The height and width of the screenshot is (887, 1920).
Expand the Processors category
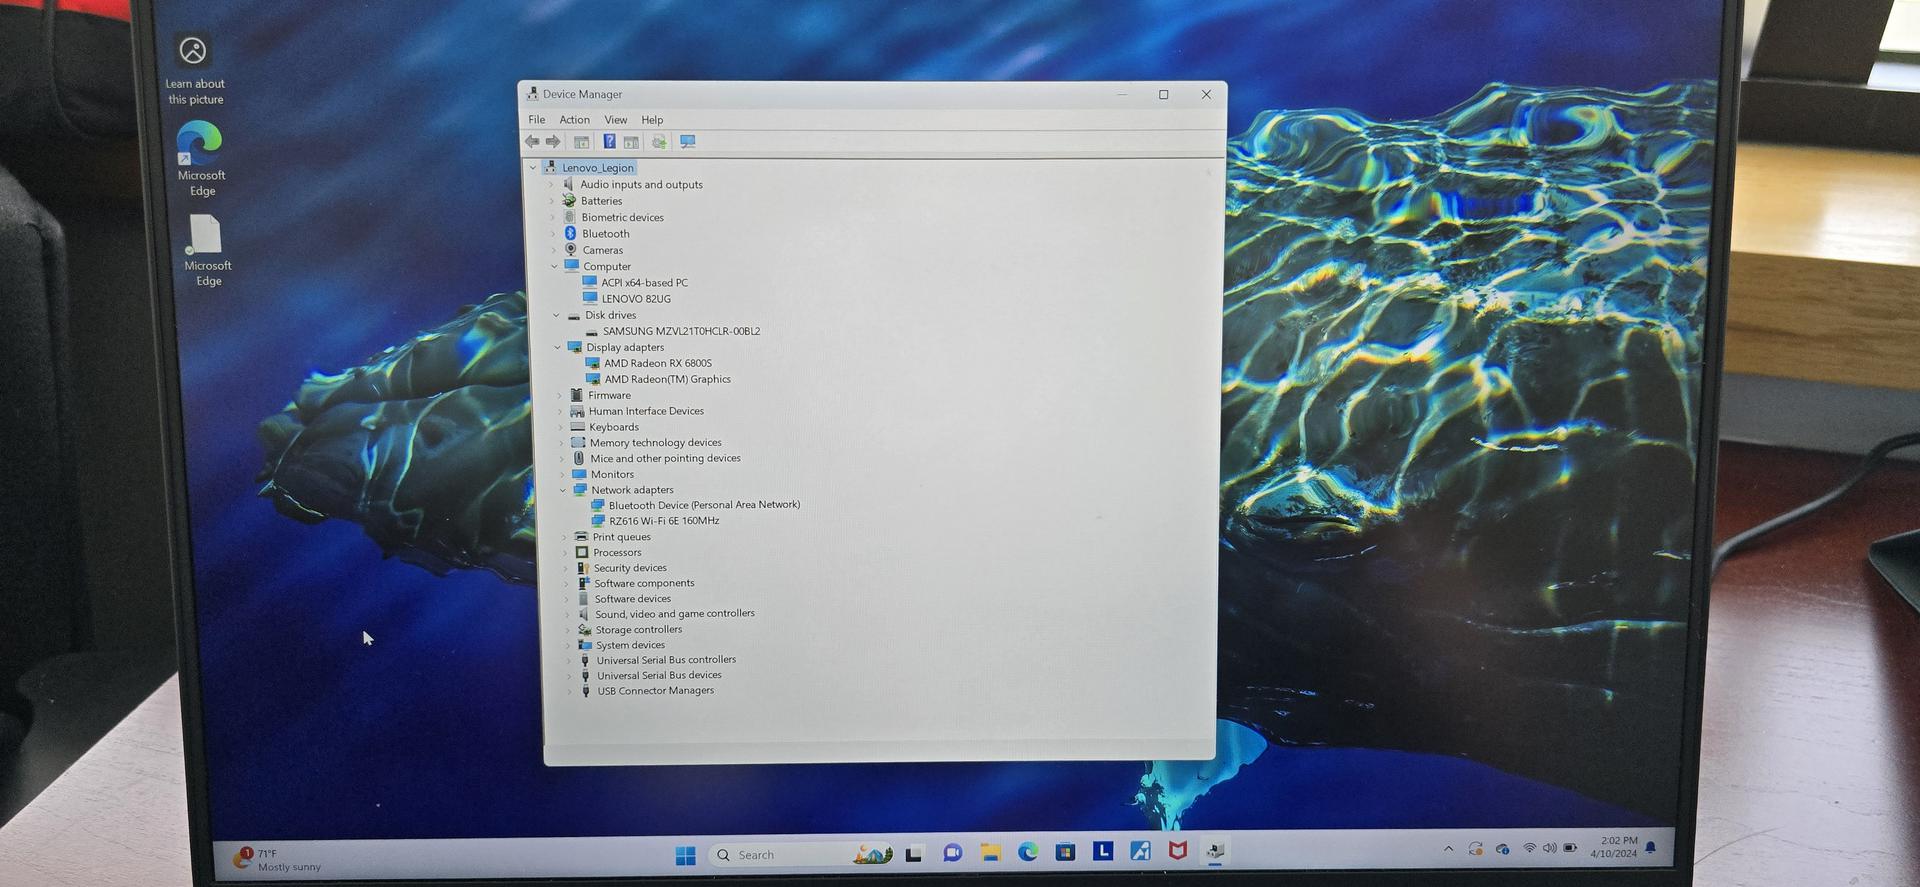565,553
